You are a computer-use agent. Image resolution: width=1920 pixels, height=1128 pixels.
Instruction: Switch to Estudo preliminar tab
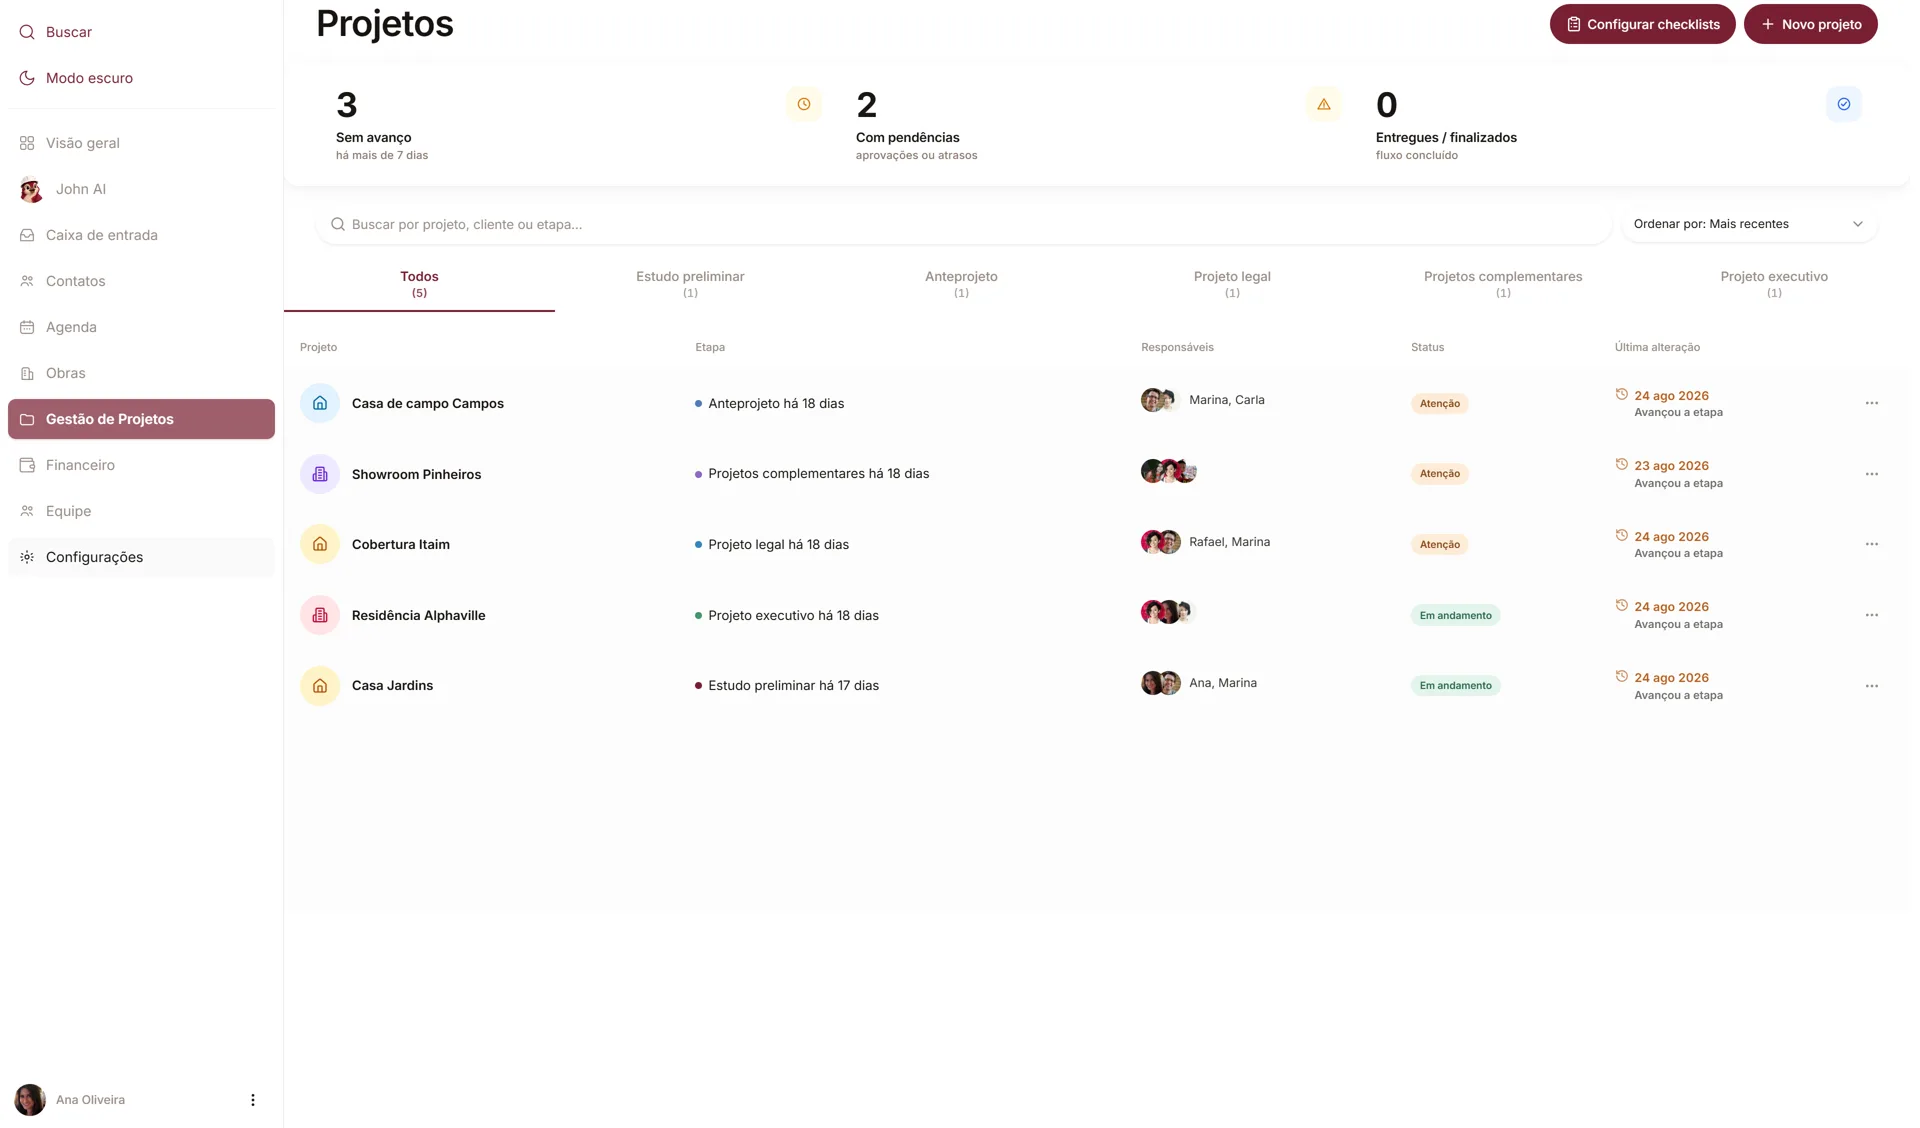[690, 284]
